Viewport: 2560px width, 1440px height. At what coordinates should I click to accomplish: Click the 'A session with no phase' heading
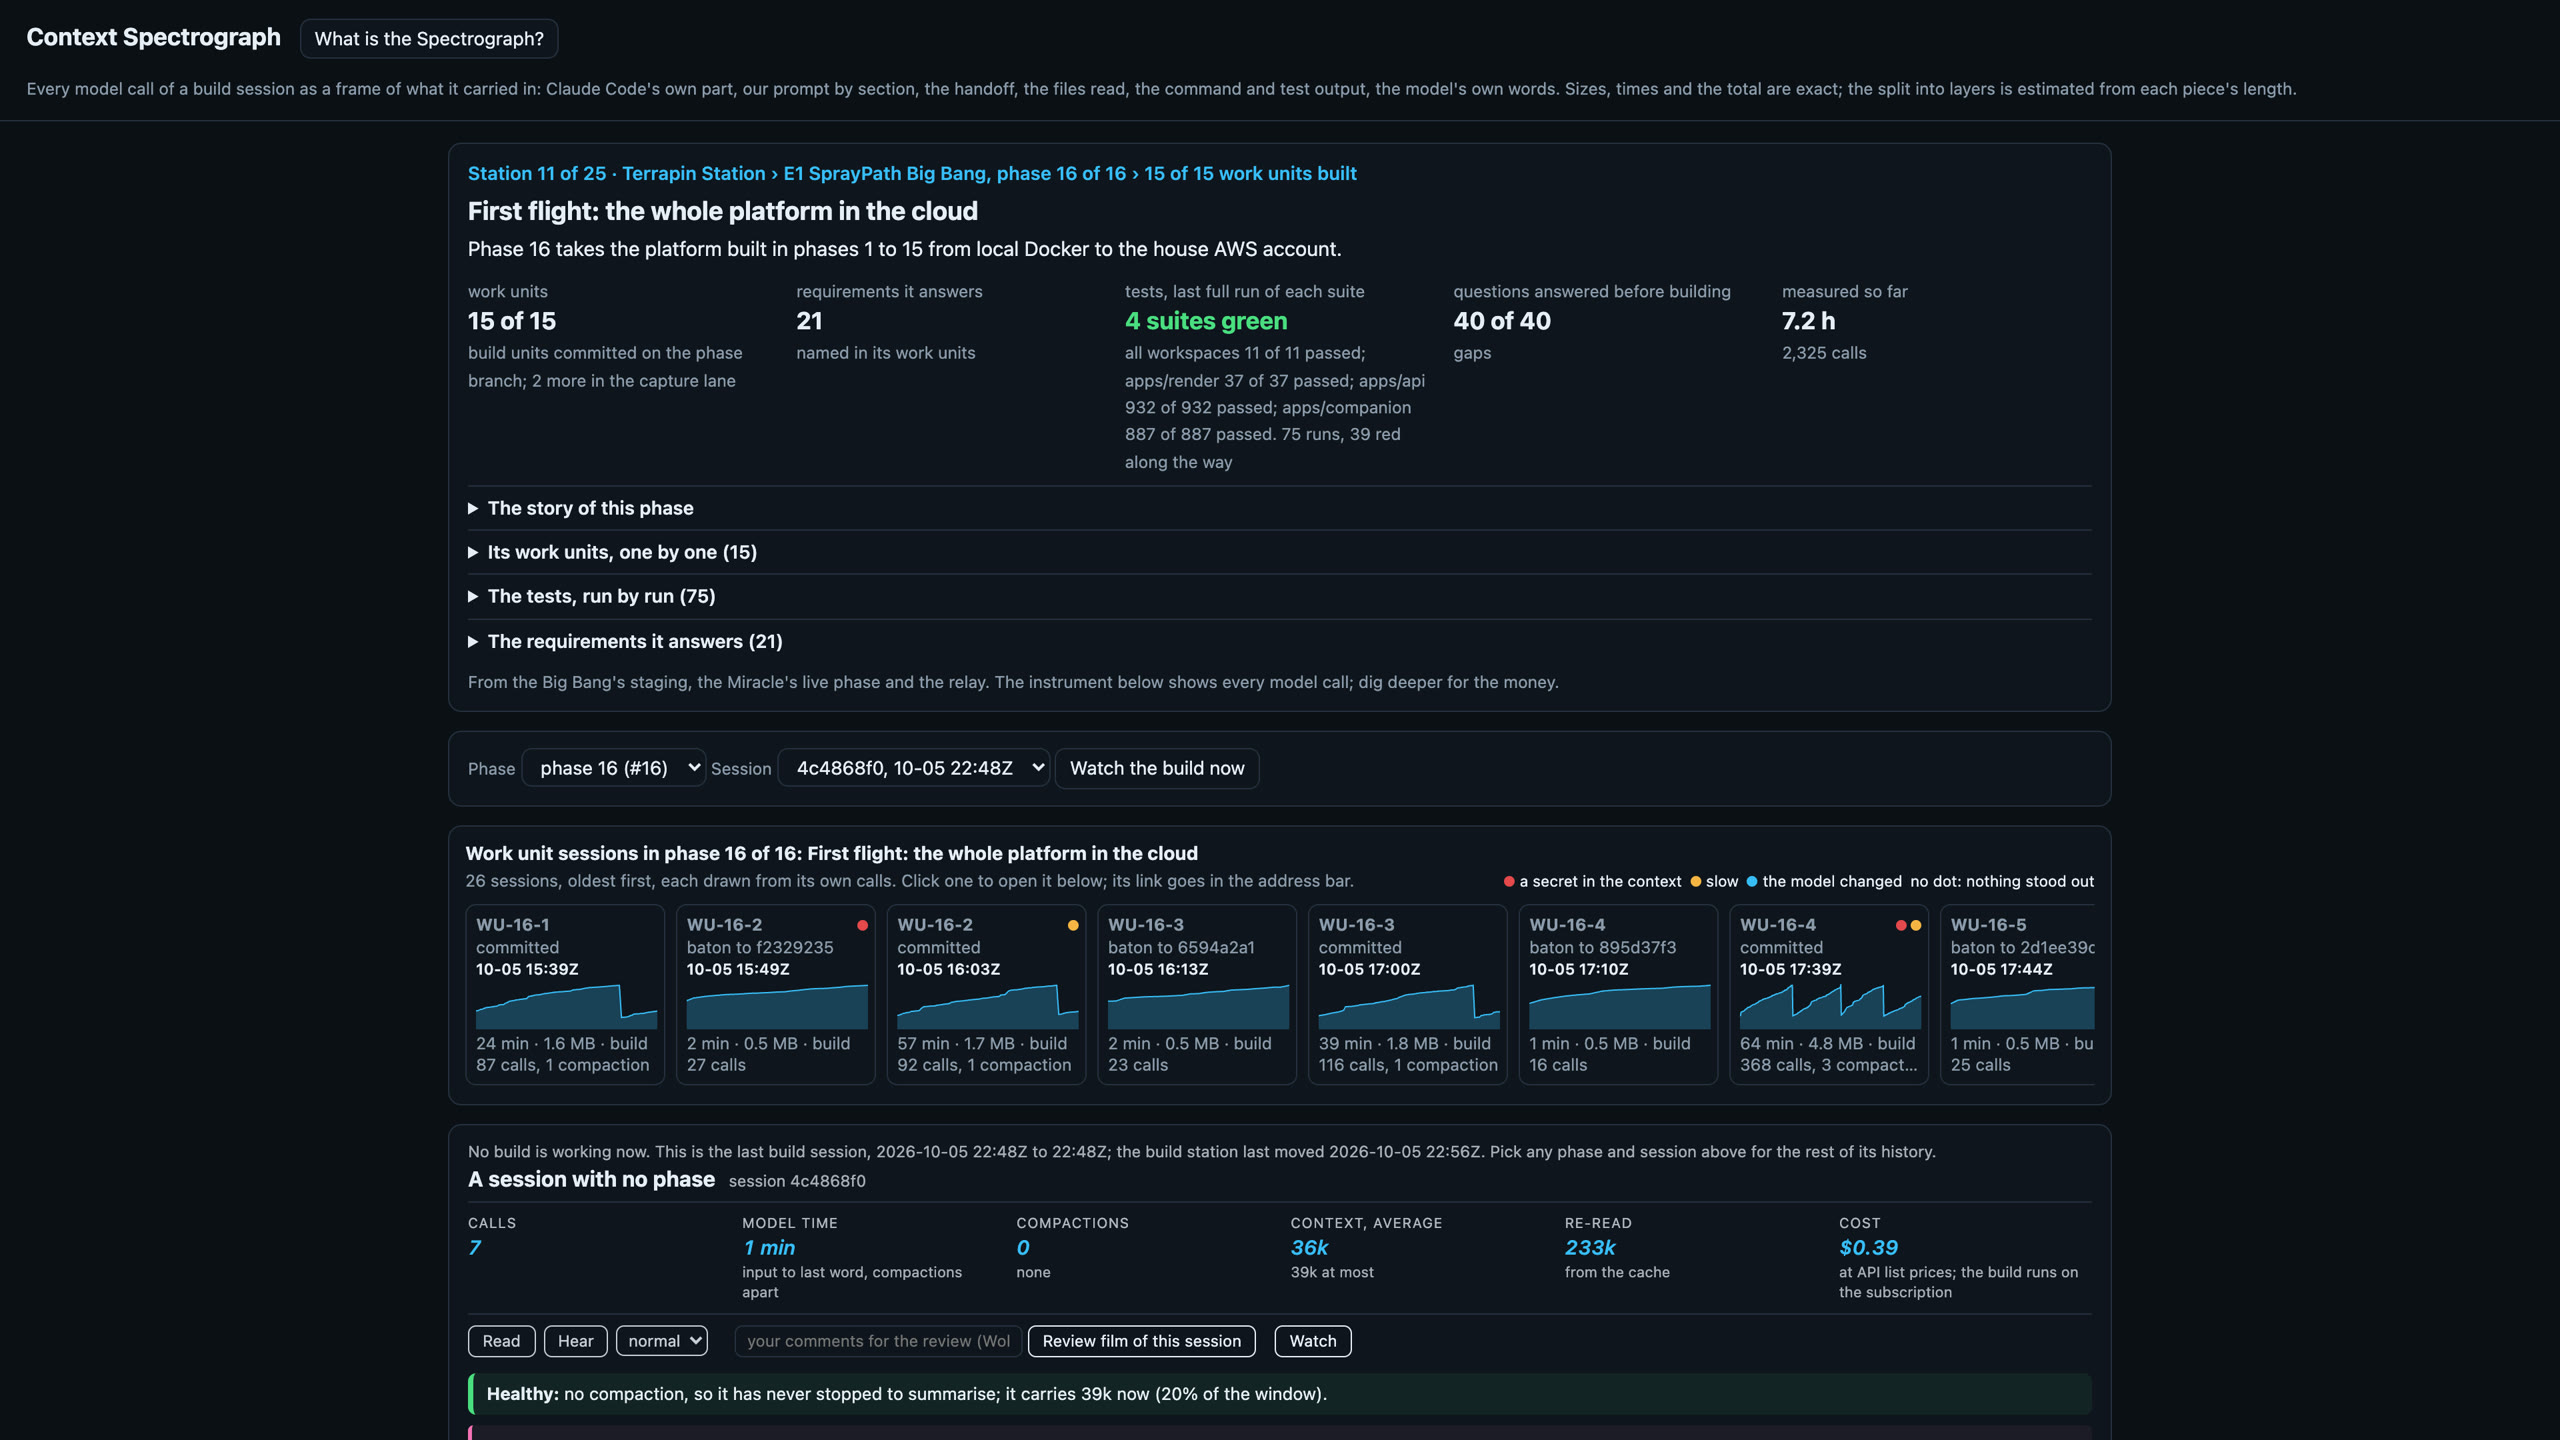[591, 1179]
